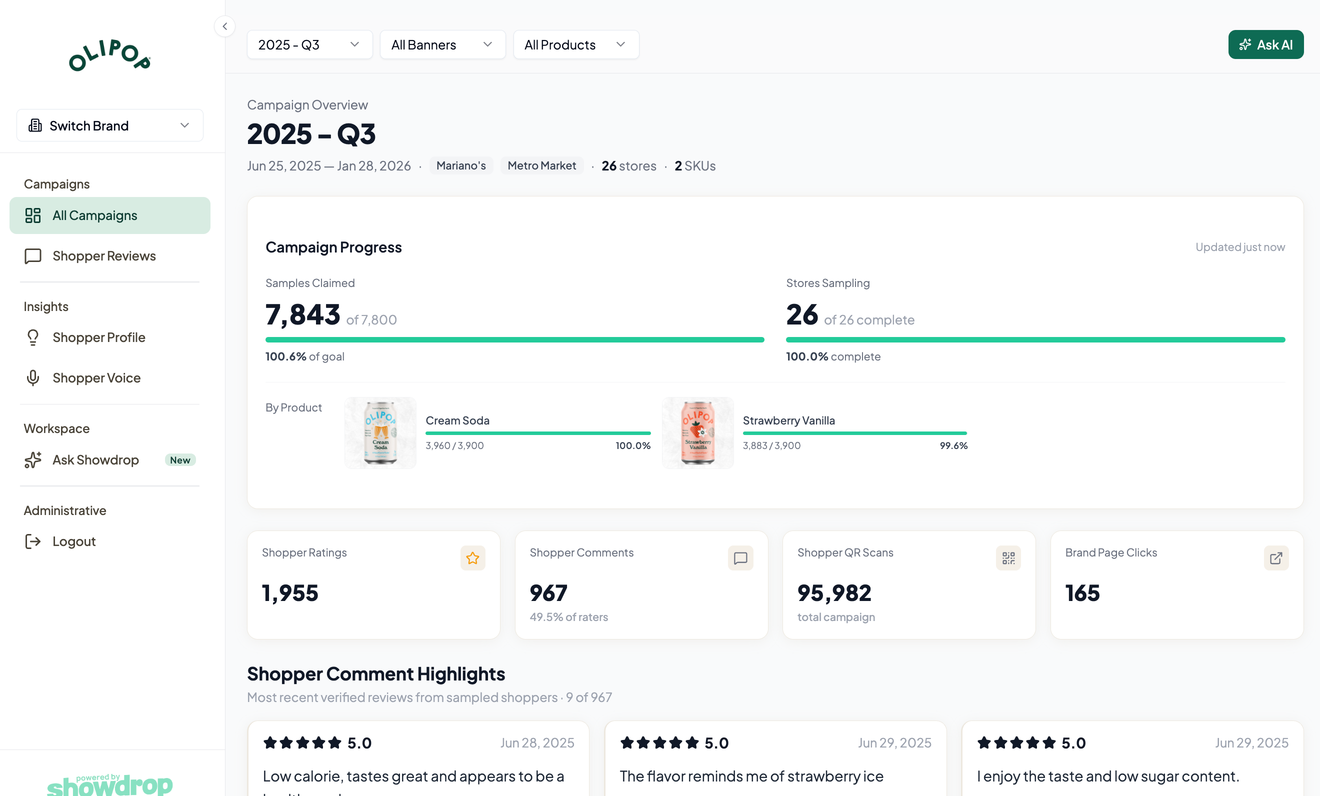
Task: Click the building icon in Switch Brand
Action: (35, 126)
